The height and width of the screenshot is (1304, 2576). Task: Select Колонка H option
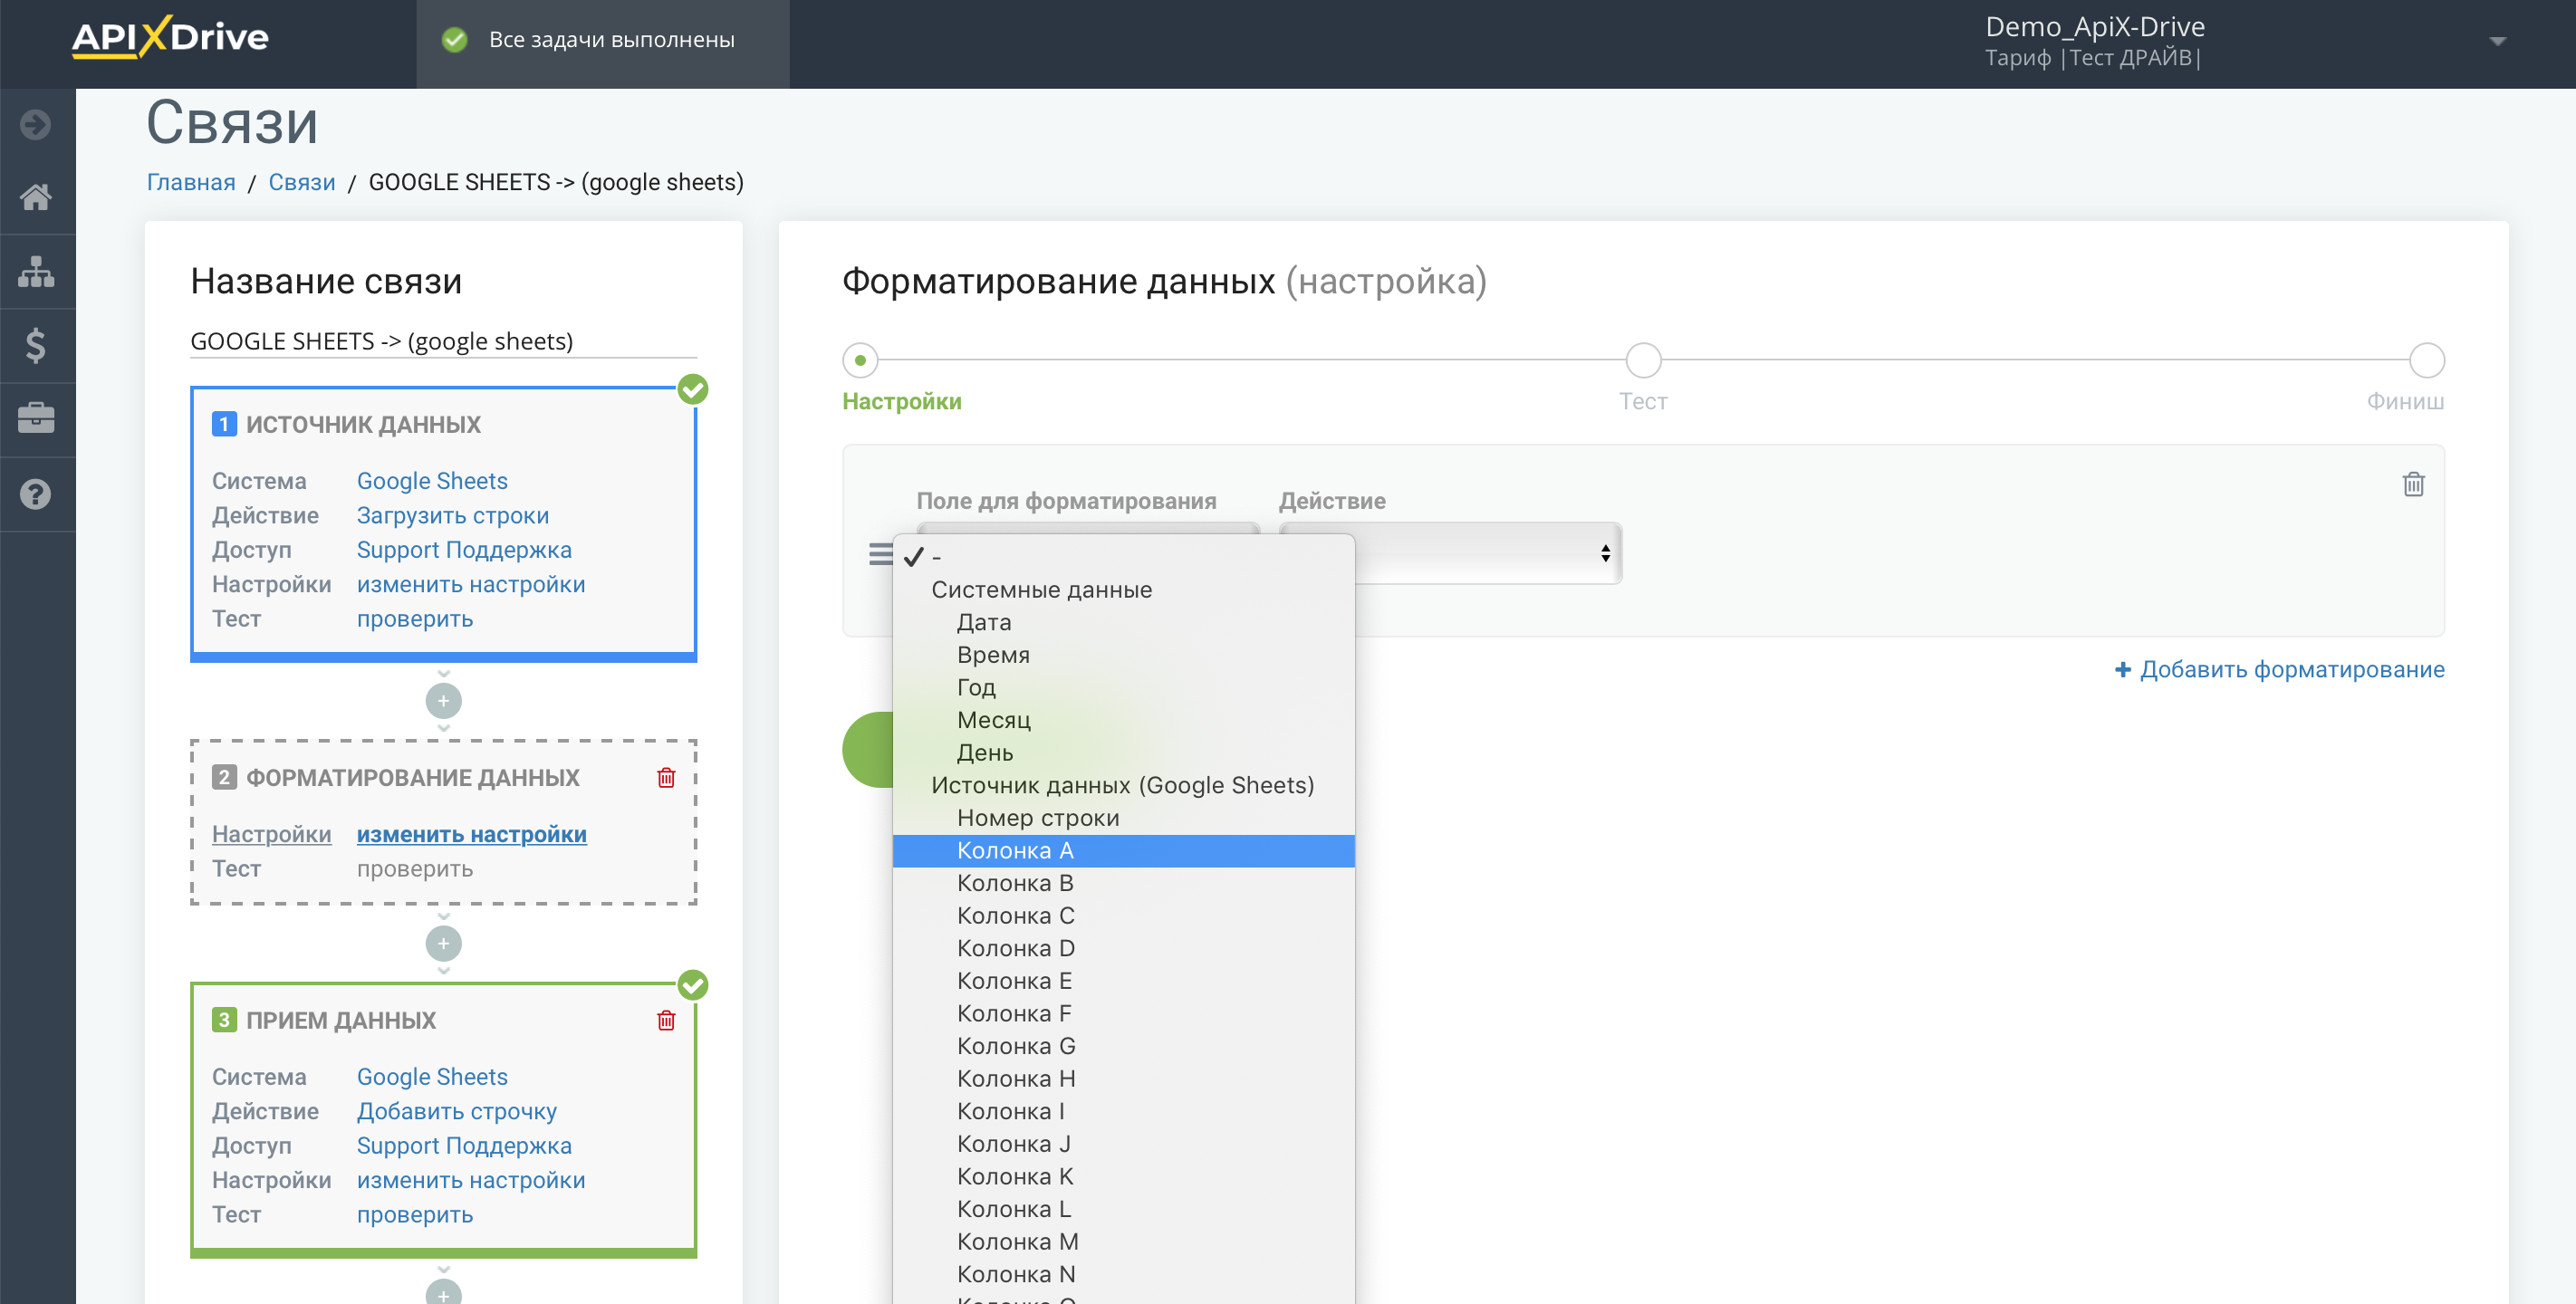coord(1123,1079)
